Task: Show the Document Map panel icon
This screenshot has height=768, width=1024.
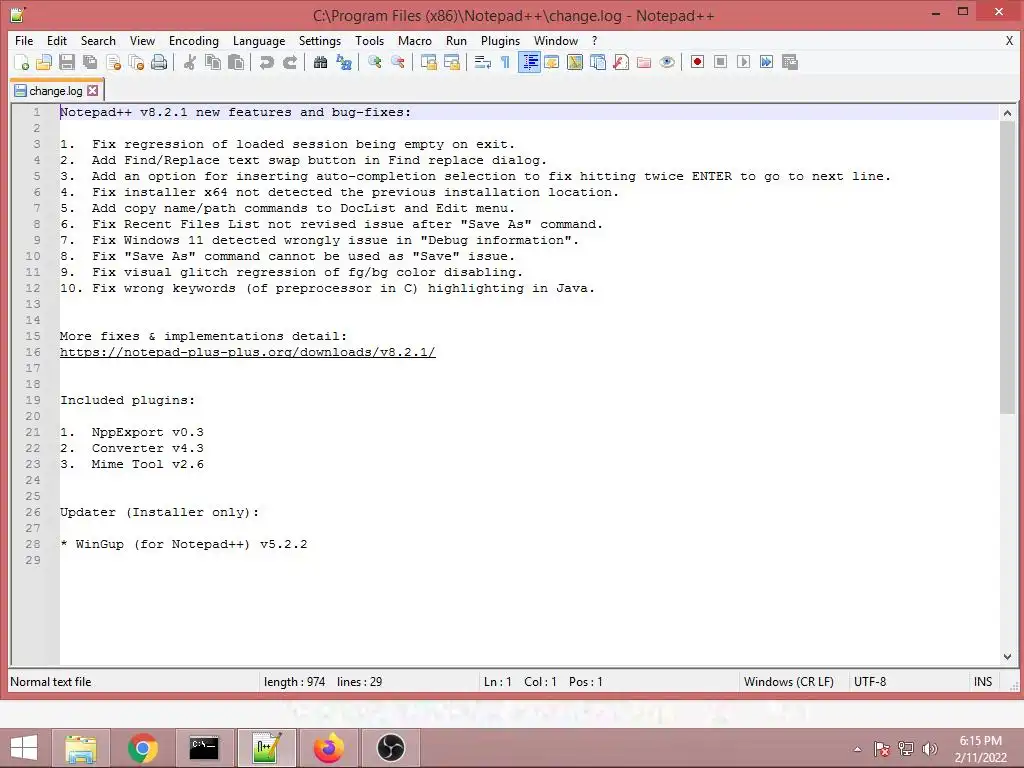Action: (575, 63)
